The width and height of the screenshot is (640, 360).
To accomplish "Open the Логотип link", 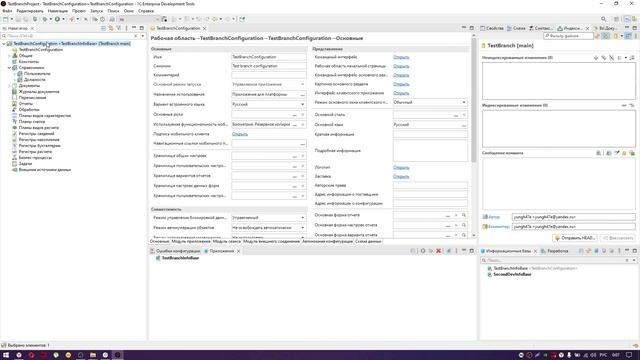I will pyautogui.click(x=401, y=168).
